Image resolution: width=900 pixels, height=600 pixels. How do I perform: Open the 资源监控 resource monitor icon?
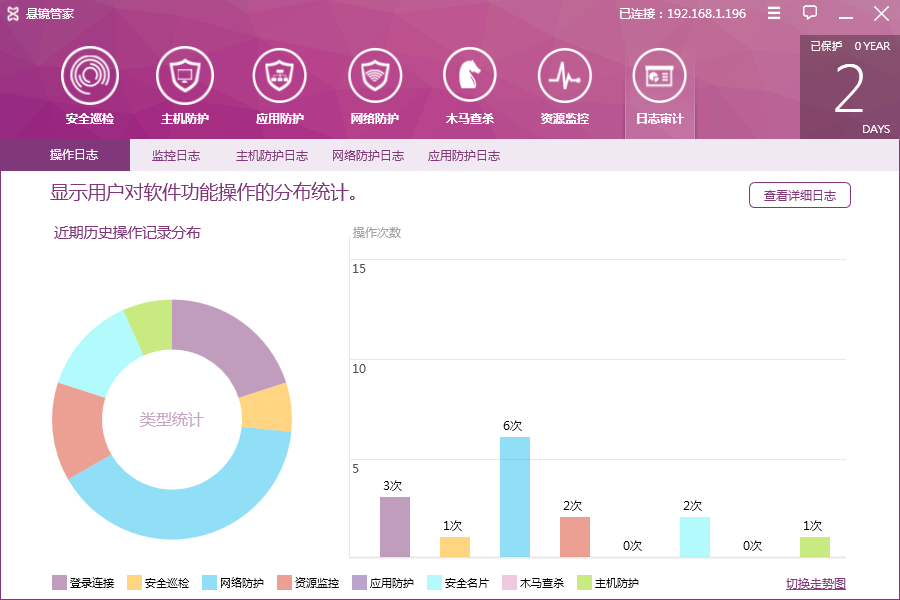click(x=565, y=75)
